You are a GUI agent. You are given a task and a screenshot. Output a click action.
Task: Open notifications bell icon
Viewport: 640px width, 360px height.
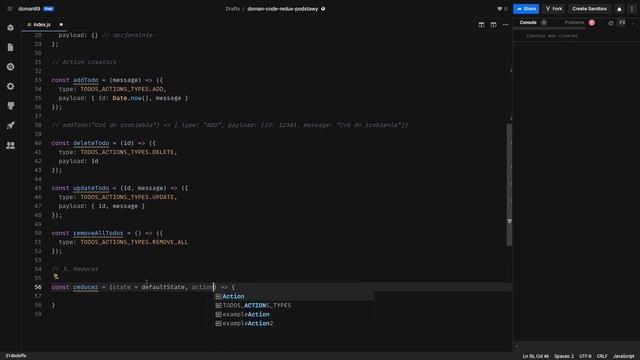tap(619, 9)
